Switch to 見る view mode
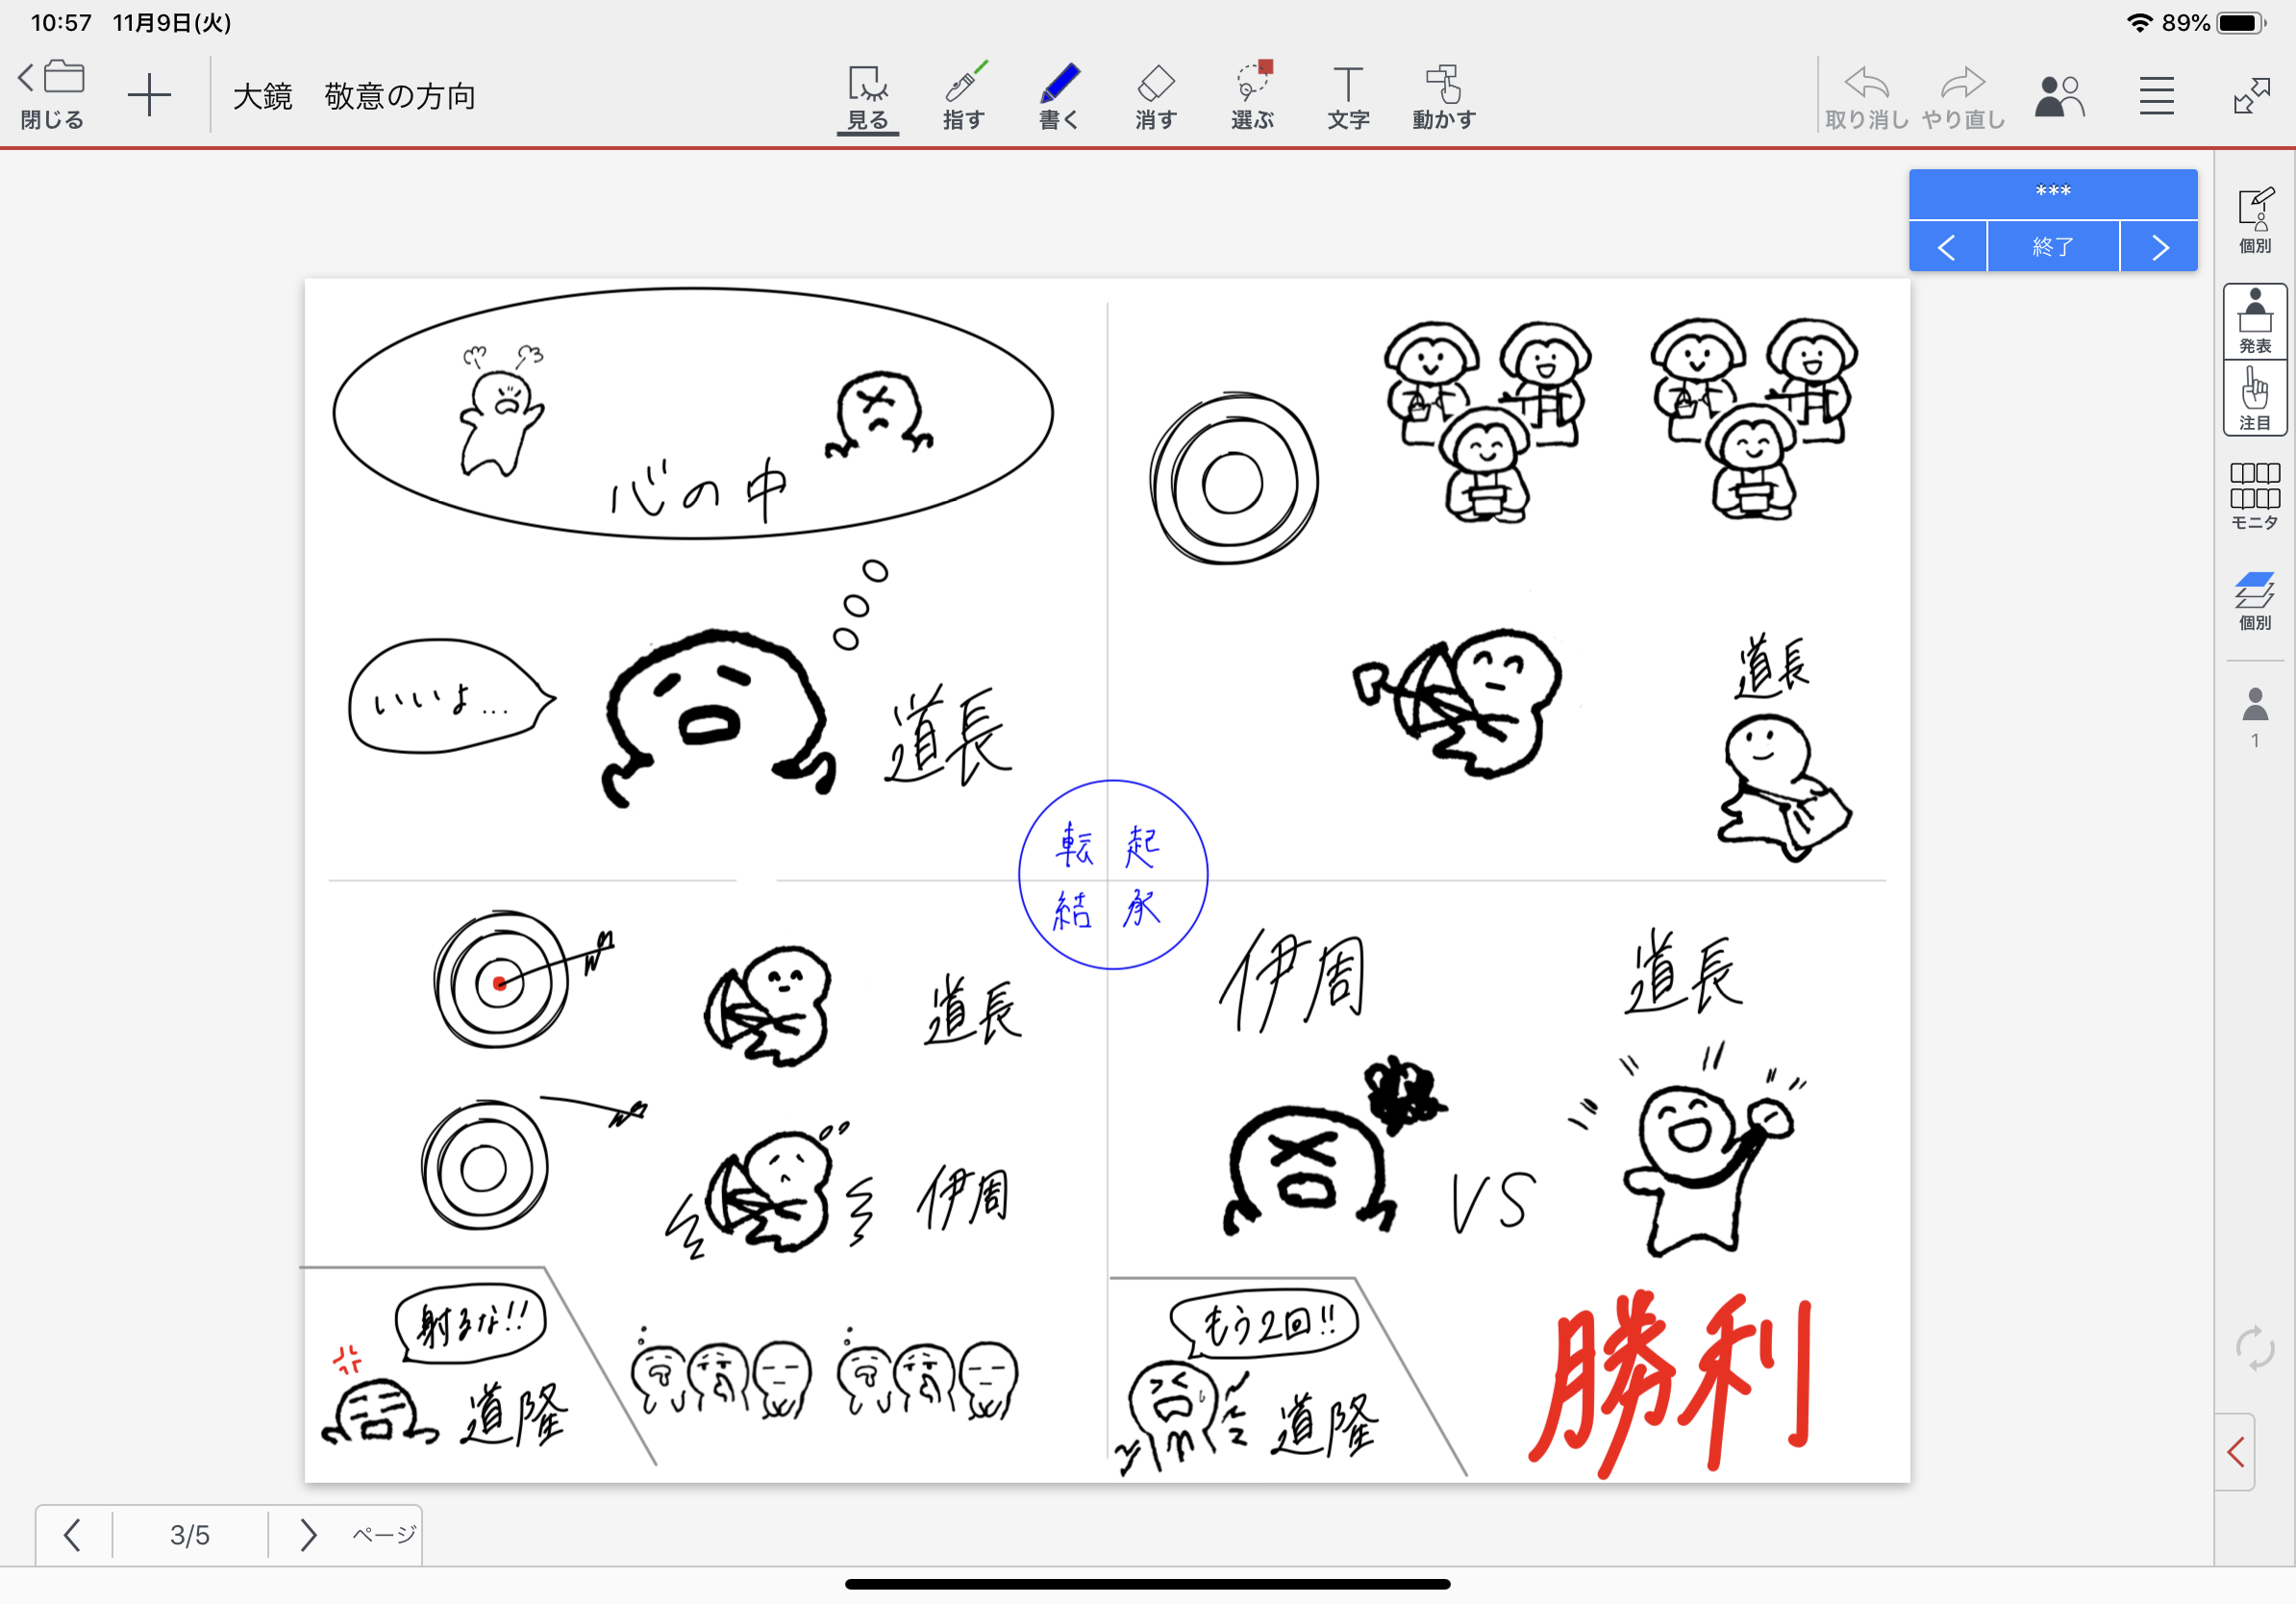The height and width of the screenshot is (1604, 2296). (867, 97)
